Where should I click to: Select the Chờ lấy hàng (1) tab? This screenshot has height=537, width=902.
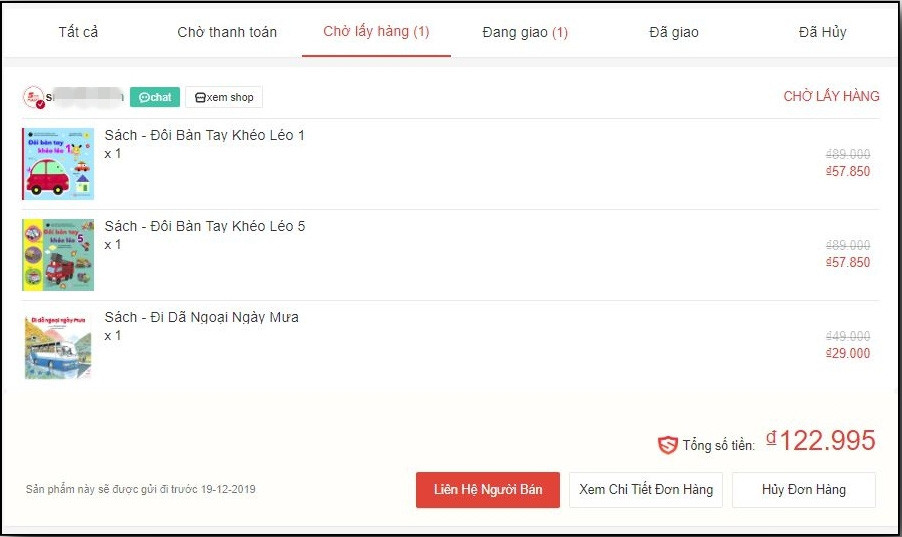click(376, 32)
